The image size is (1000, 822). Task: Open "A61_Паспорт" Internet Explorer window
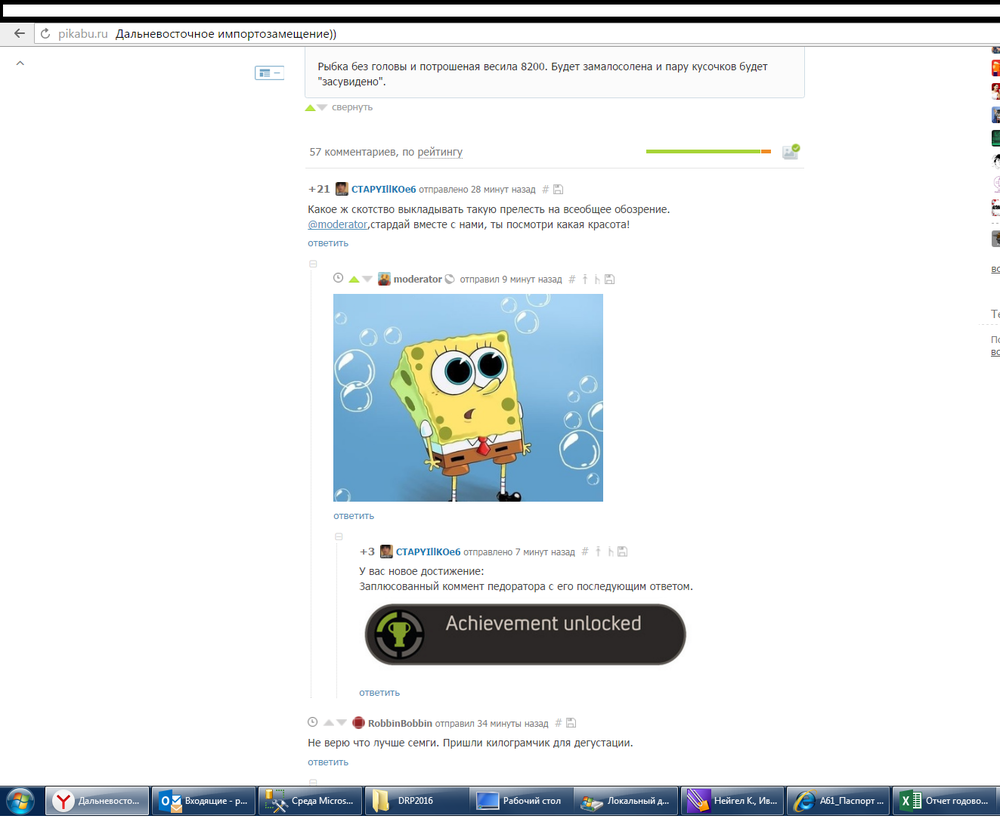(x=839, y=801)
